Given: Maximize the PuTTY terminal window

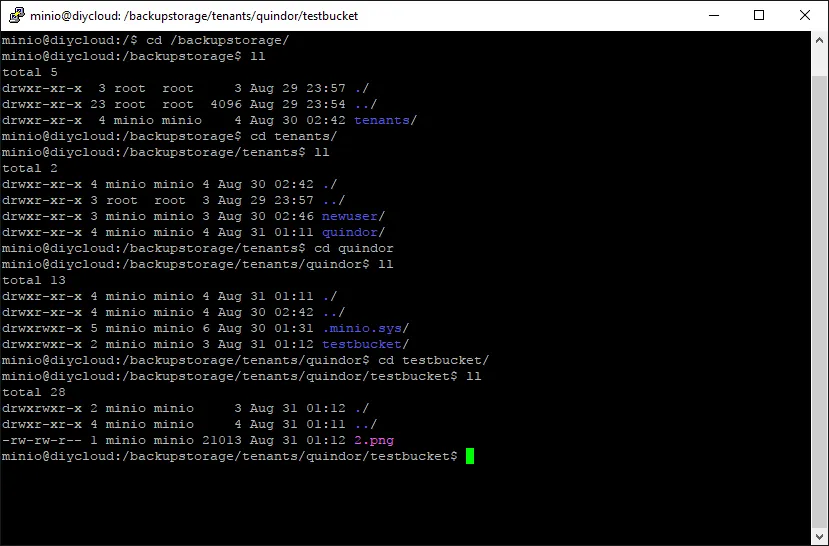Looking at the screenshot, I should (x=759, y=15).
